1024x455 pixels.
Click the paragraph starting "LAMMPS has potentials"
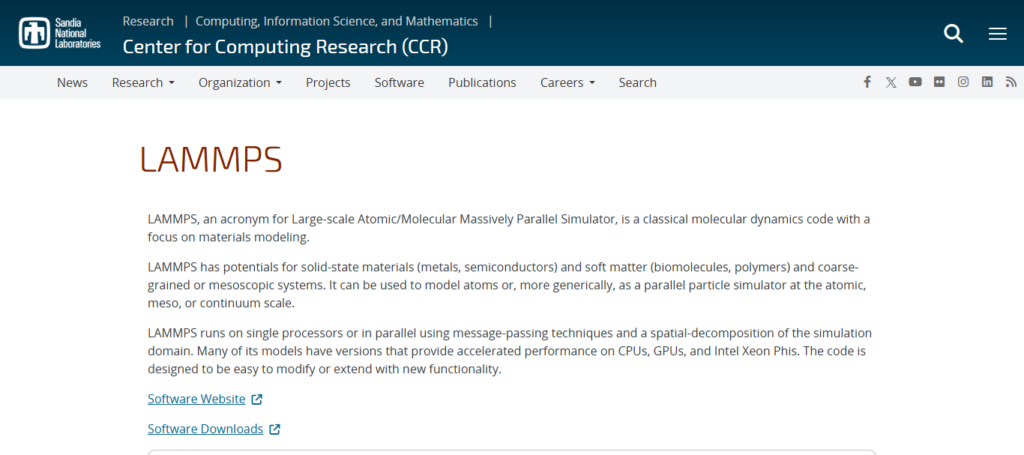pos(509,286)
